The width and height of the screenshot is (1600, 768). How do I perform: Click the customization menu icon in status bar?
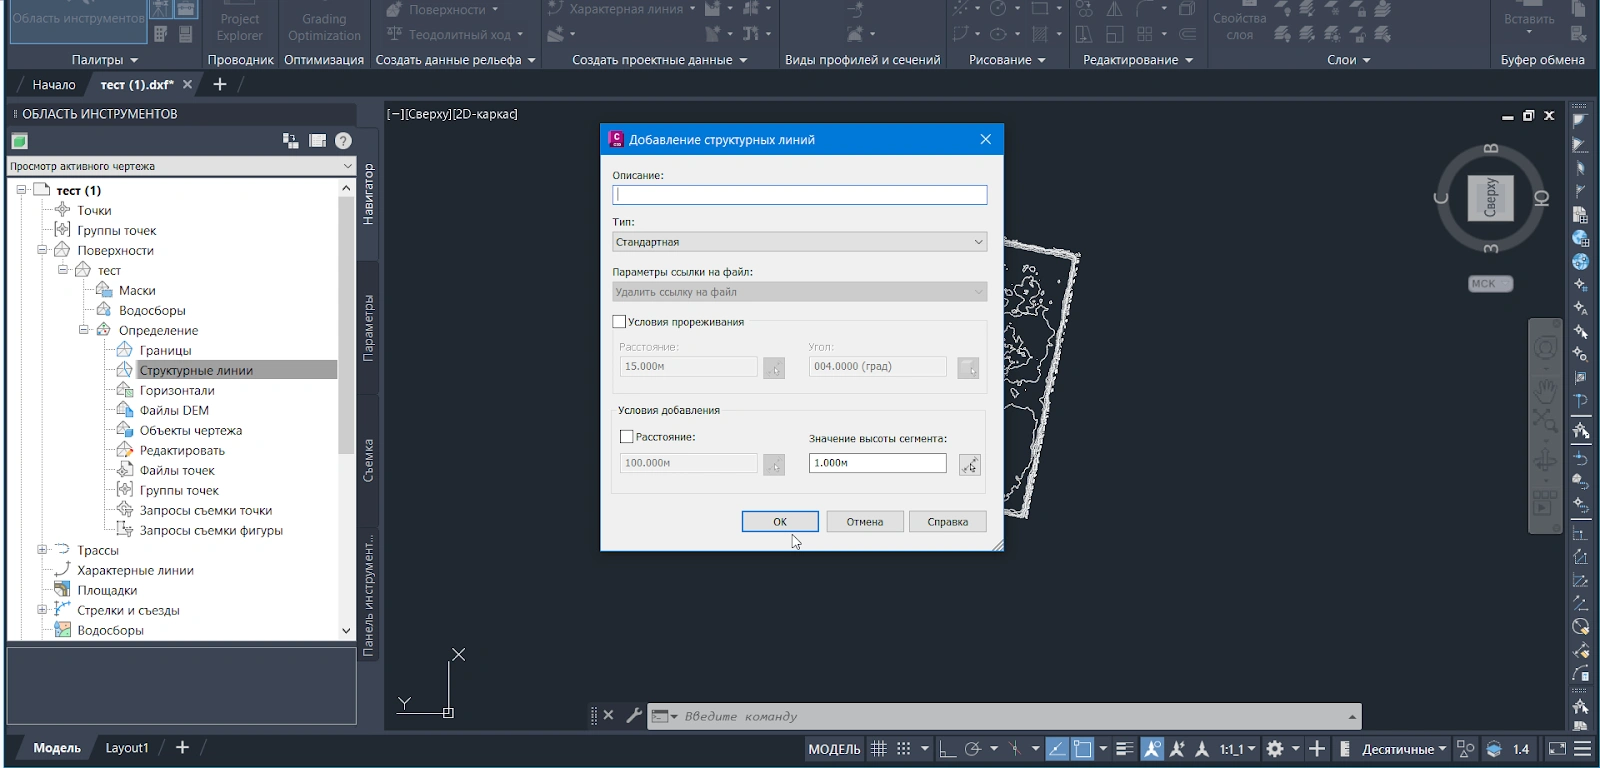[x=1583, y=749]
